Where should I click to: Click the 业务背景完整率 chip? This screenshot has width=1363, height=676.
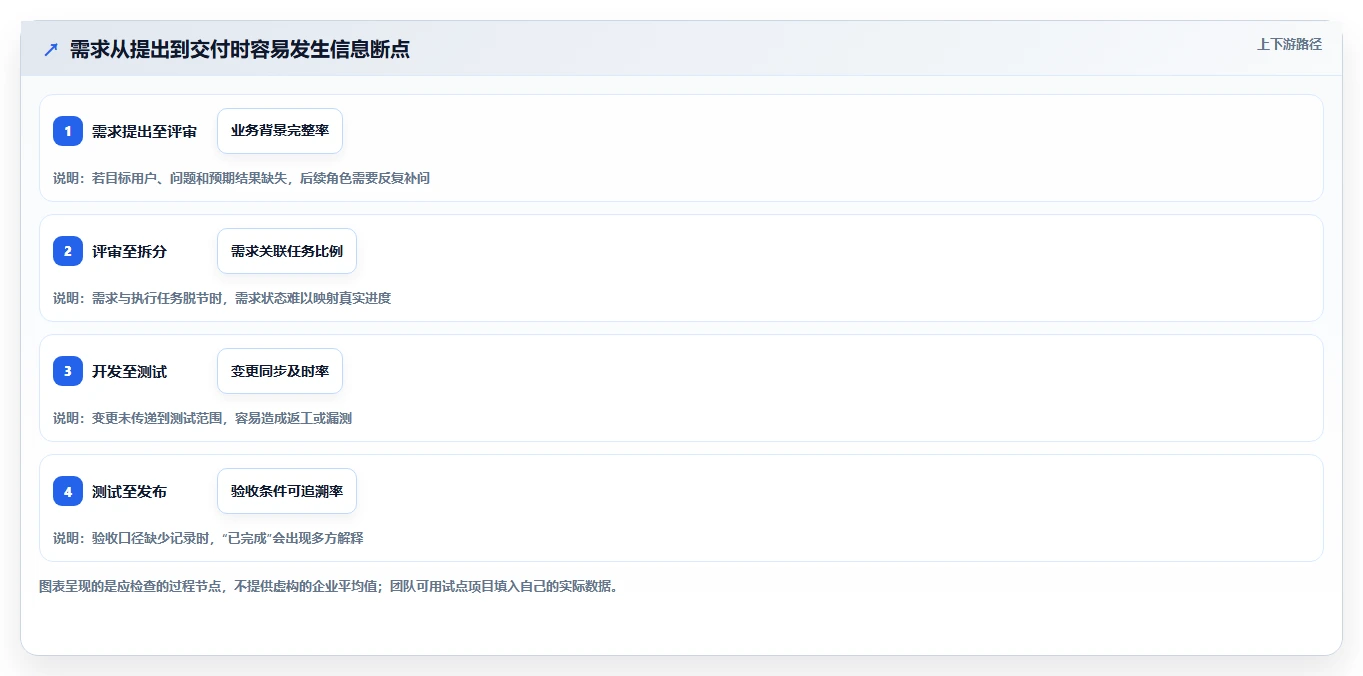click(280, 131)
